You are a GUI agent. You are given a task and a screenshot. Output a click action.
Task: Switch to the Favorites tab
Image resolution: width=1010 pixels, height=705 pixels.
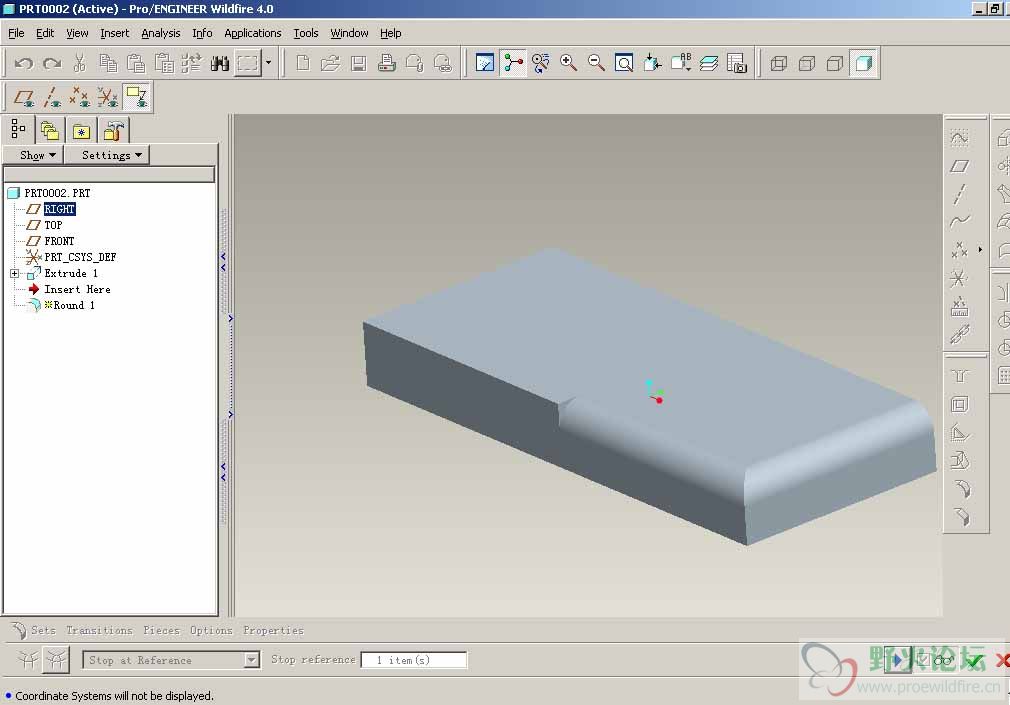(x=81, y=131)
